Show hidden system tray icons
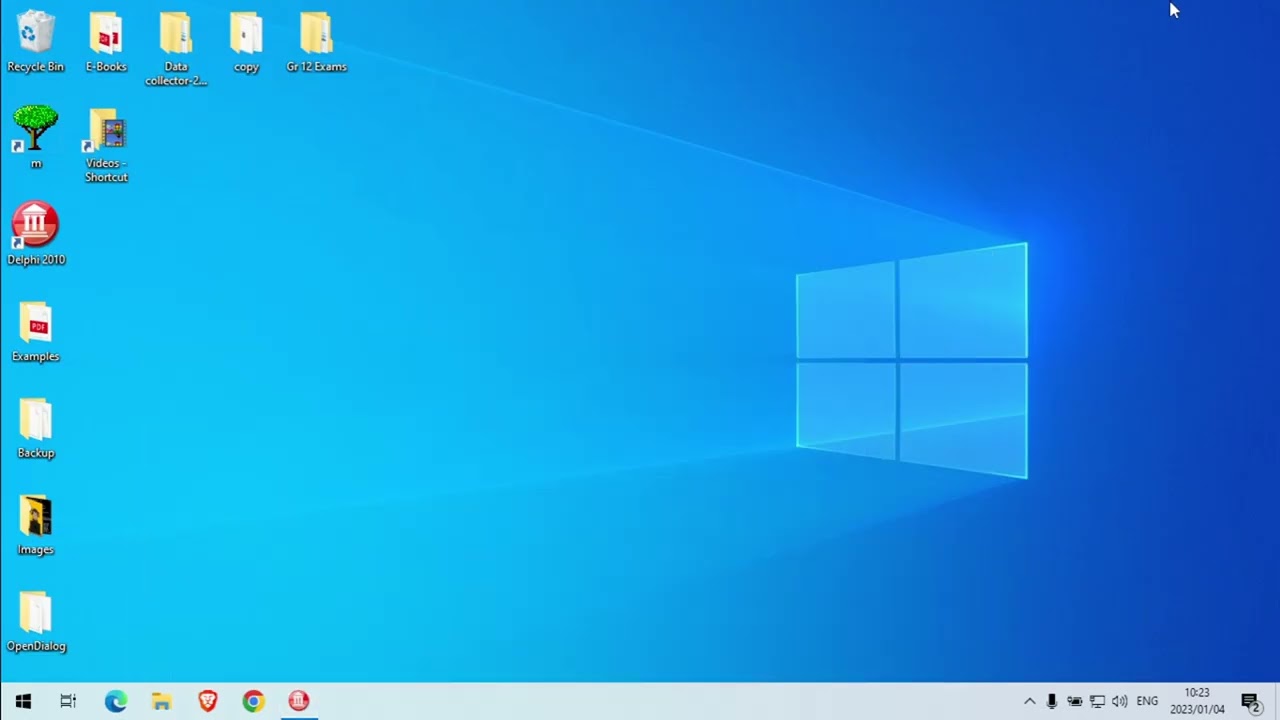Image resolution: width=1280 pixels, height=720 pixels. click(x=1029, y=701)
